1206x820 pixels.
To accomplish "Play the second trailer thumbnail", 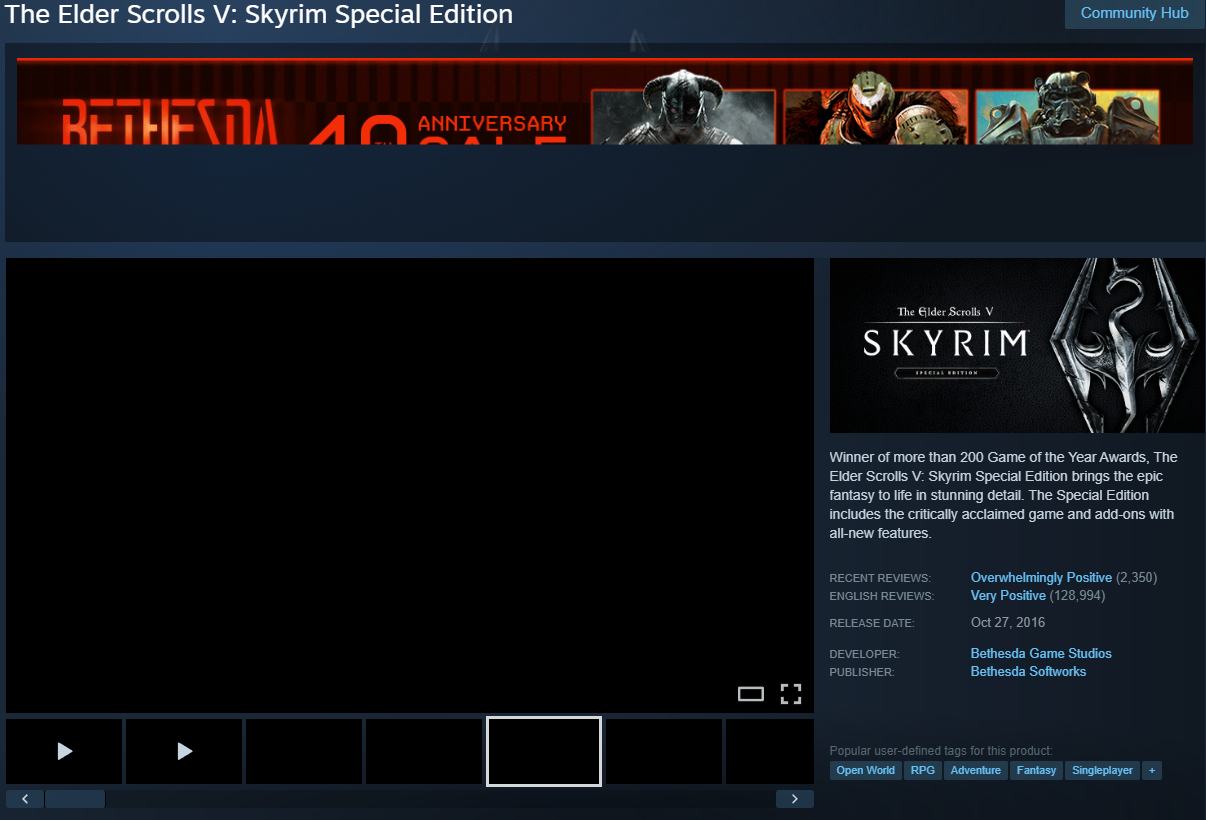I will coord(184,751).
